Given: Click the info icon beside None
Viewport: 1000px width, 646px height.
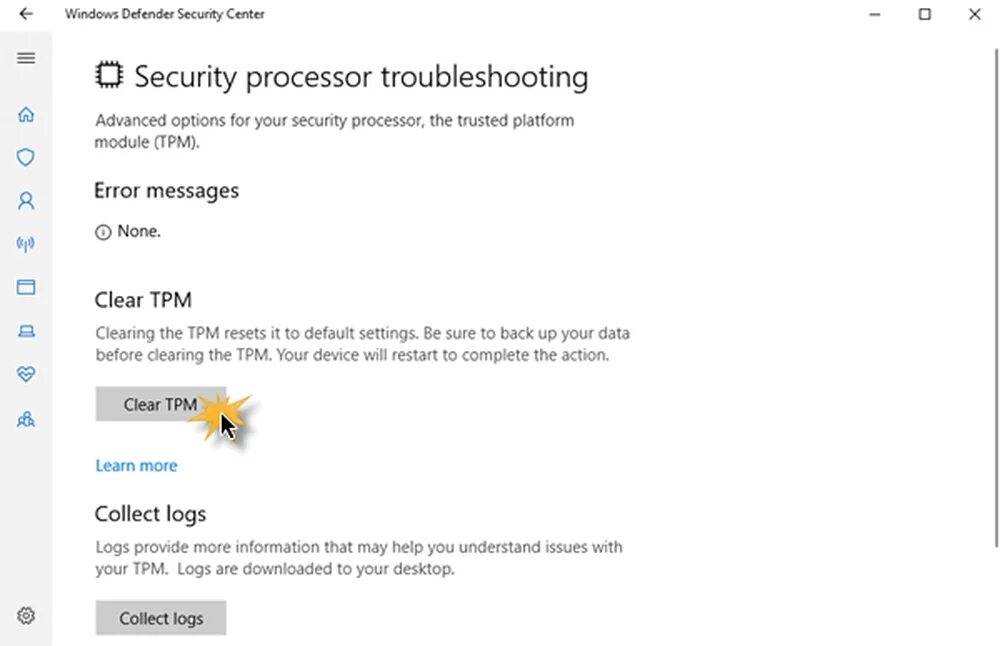Looking at the screenshot, I should (x=102, y=232).
